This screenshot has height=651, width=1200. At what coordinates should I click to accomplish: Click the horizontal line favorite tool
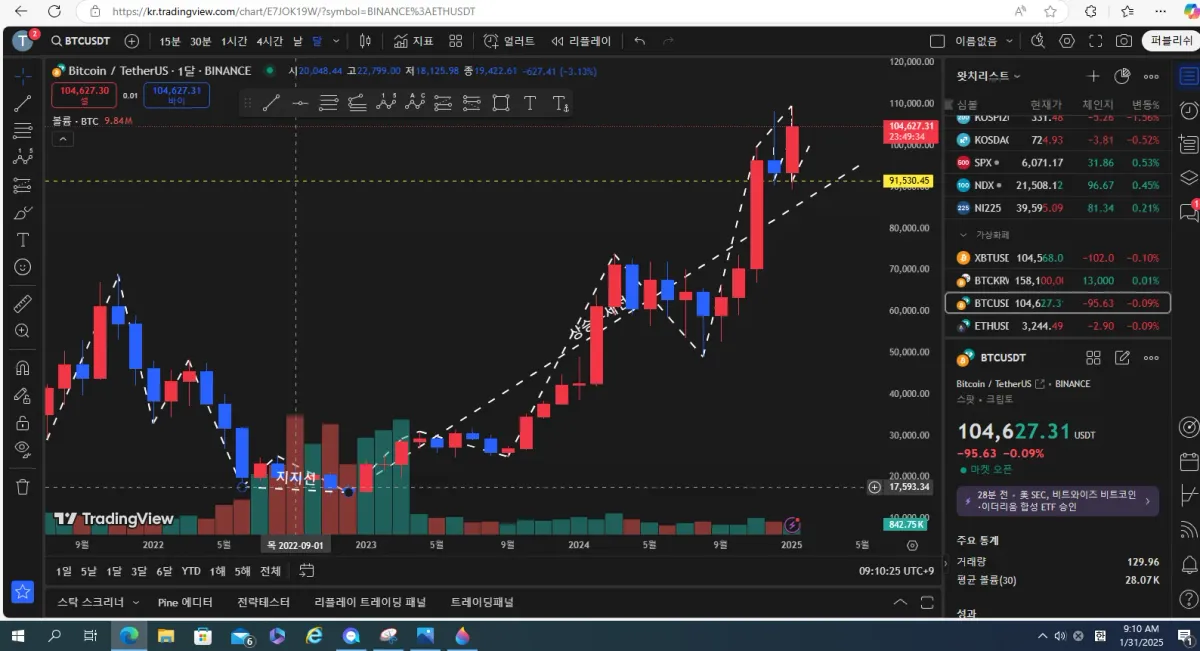pyautogui.click(x=300, y=103)
